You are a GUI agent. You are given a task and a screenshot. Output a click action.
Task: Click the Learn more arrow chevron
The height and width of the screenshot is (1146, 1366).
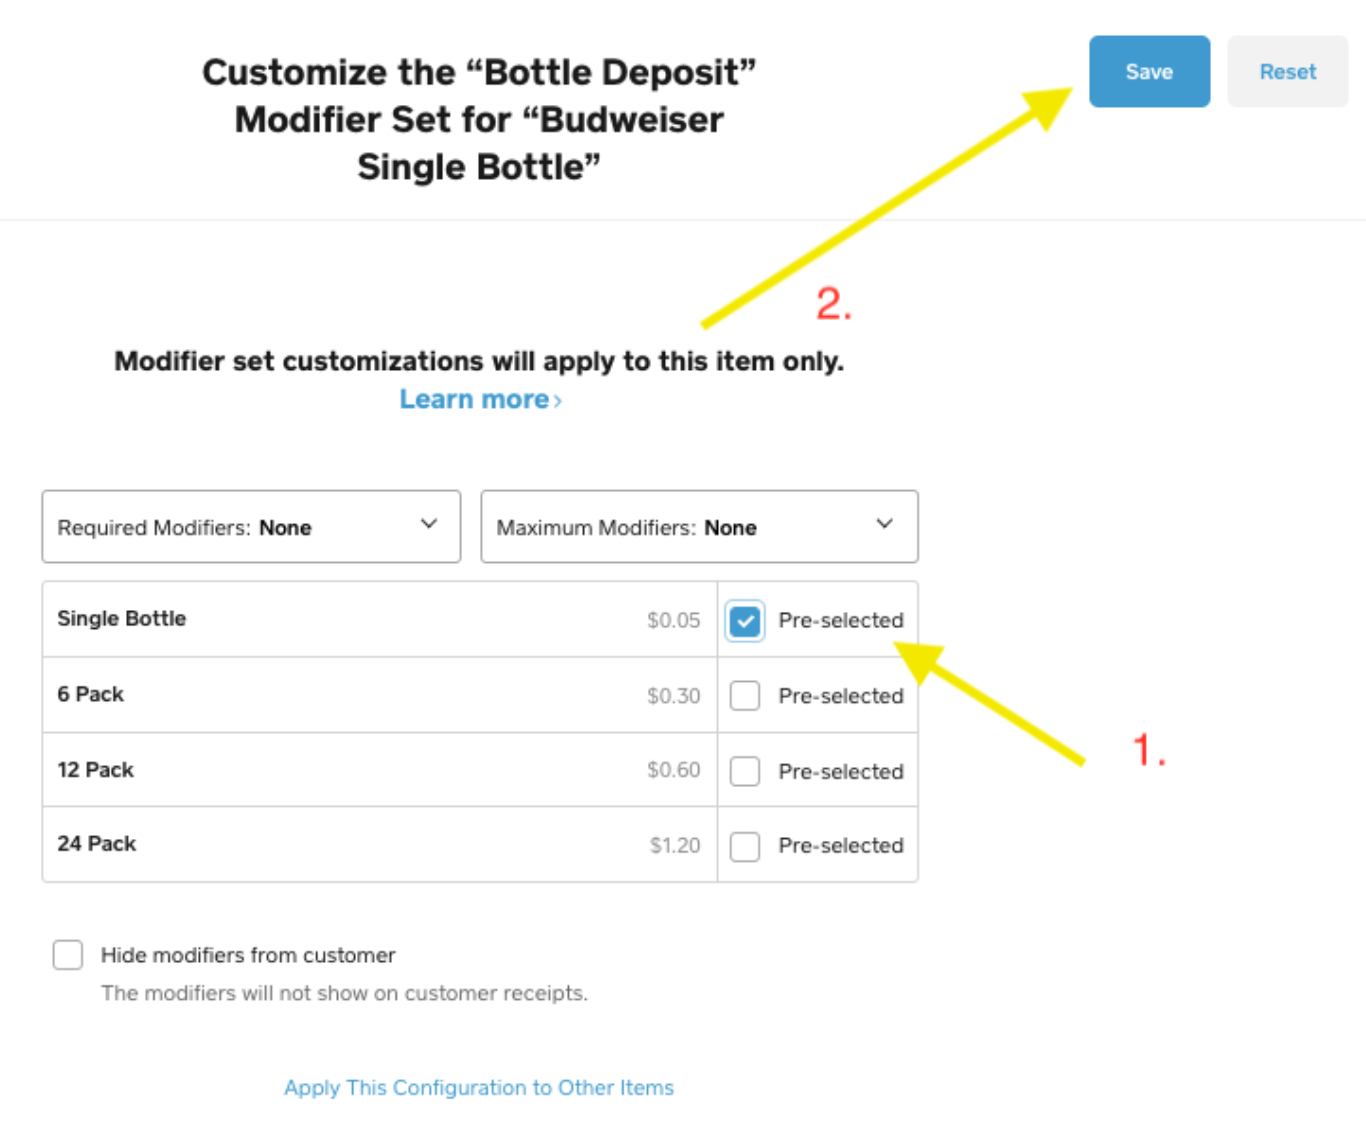558,401
